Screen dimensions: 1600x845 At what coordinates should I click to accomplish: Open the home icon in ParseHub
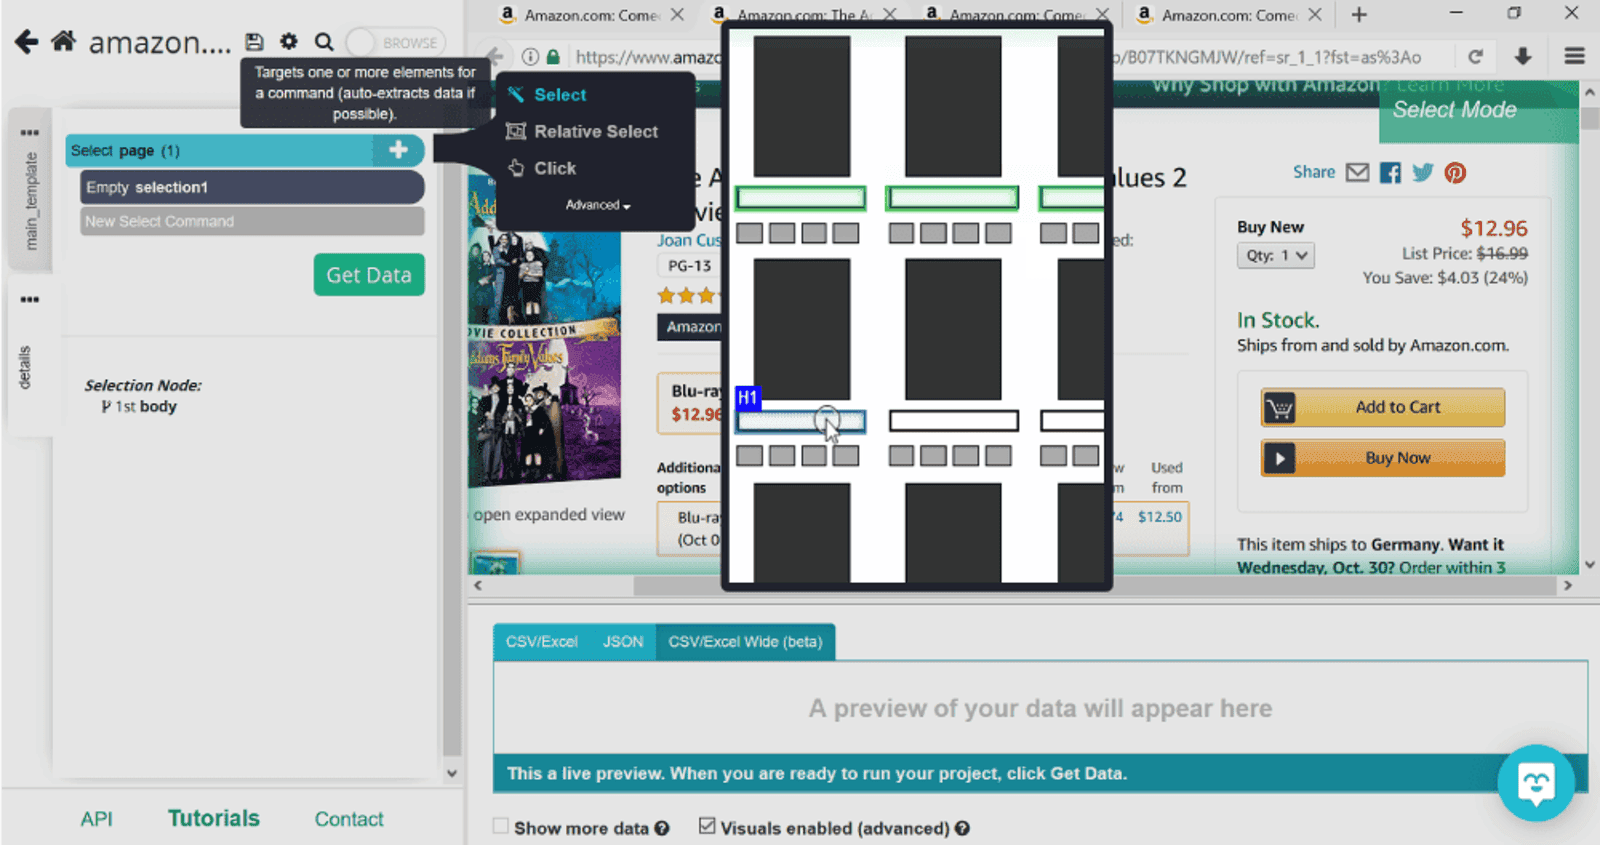tap(64, 41)
